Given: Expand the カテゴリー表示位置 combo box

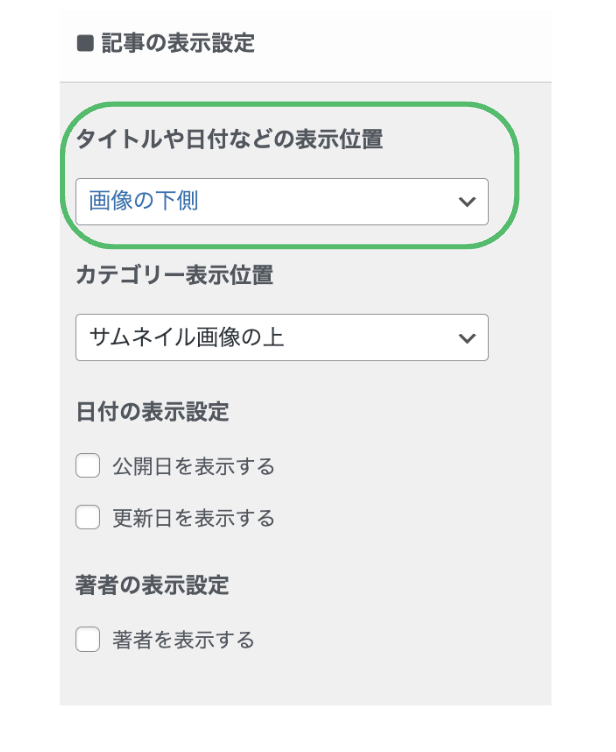Looking at the screenshot, I should (x=281, y=337).
